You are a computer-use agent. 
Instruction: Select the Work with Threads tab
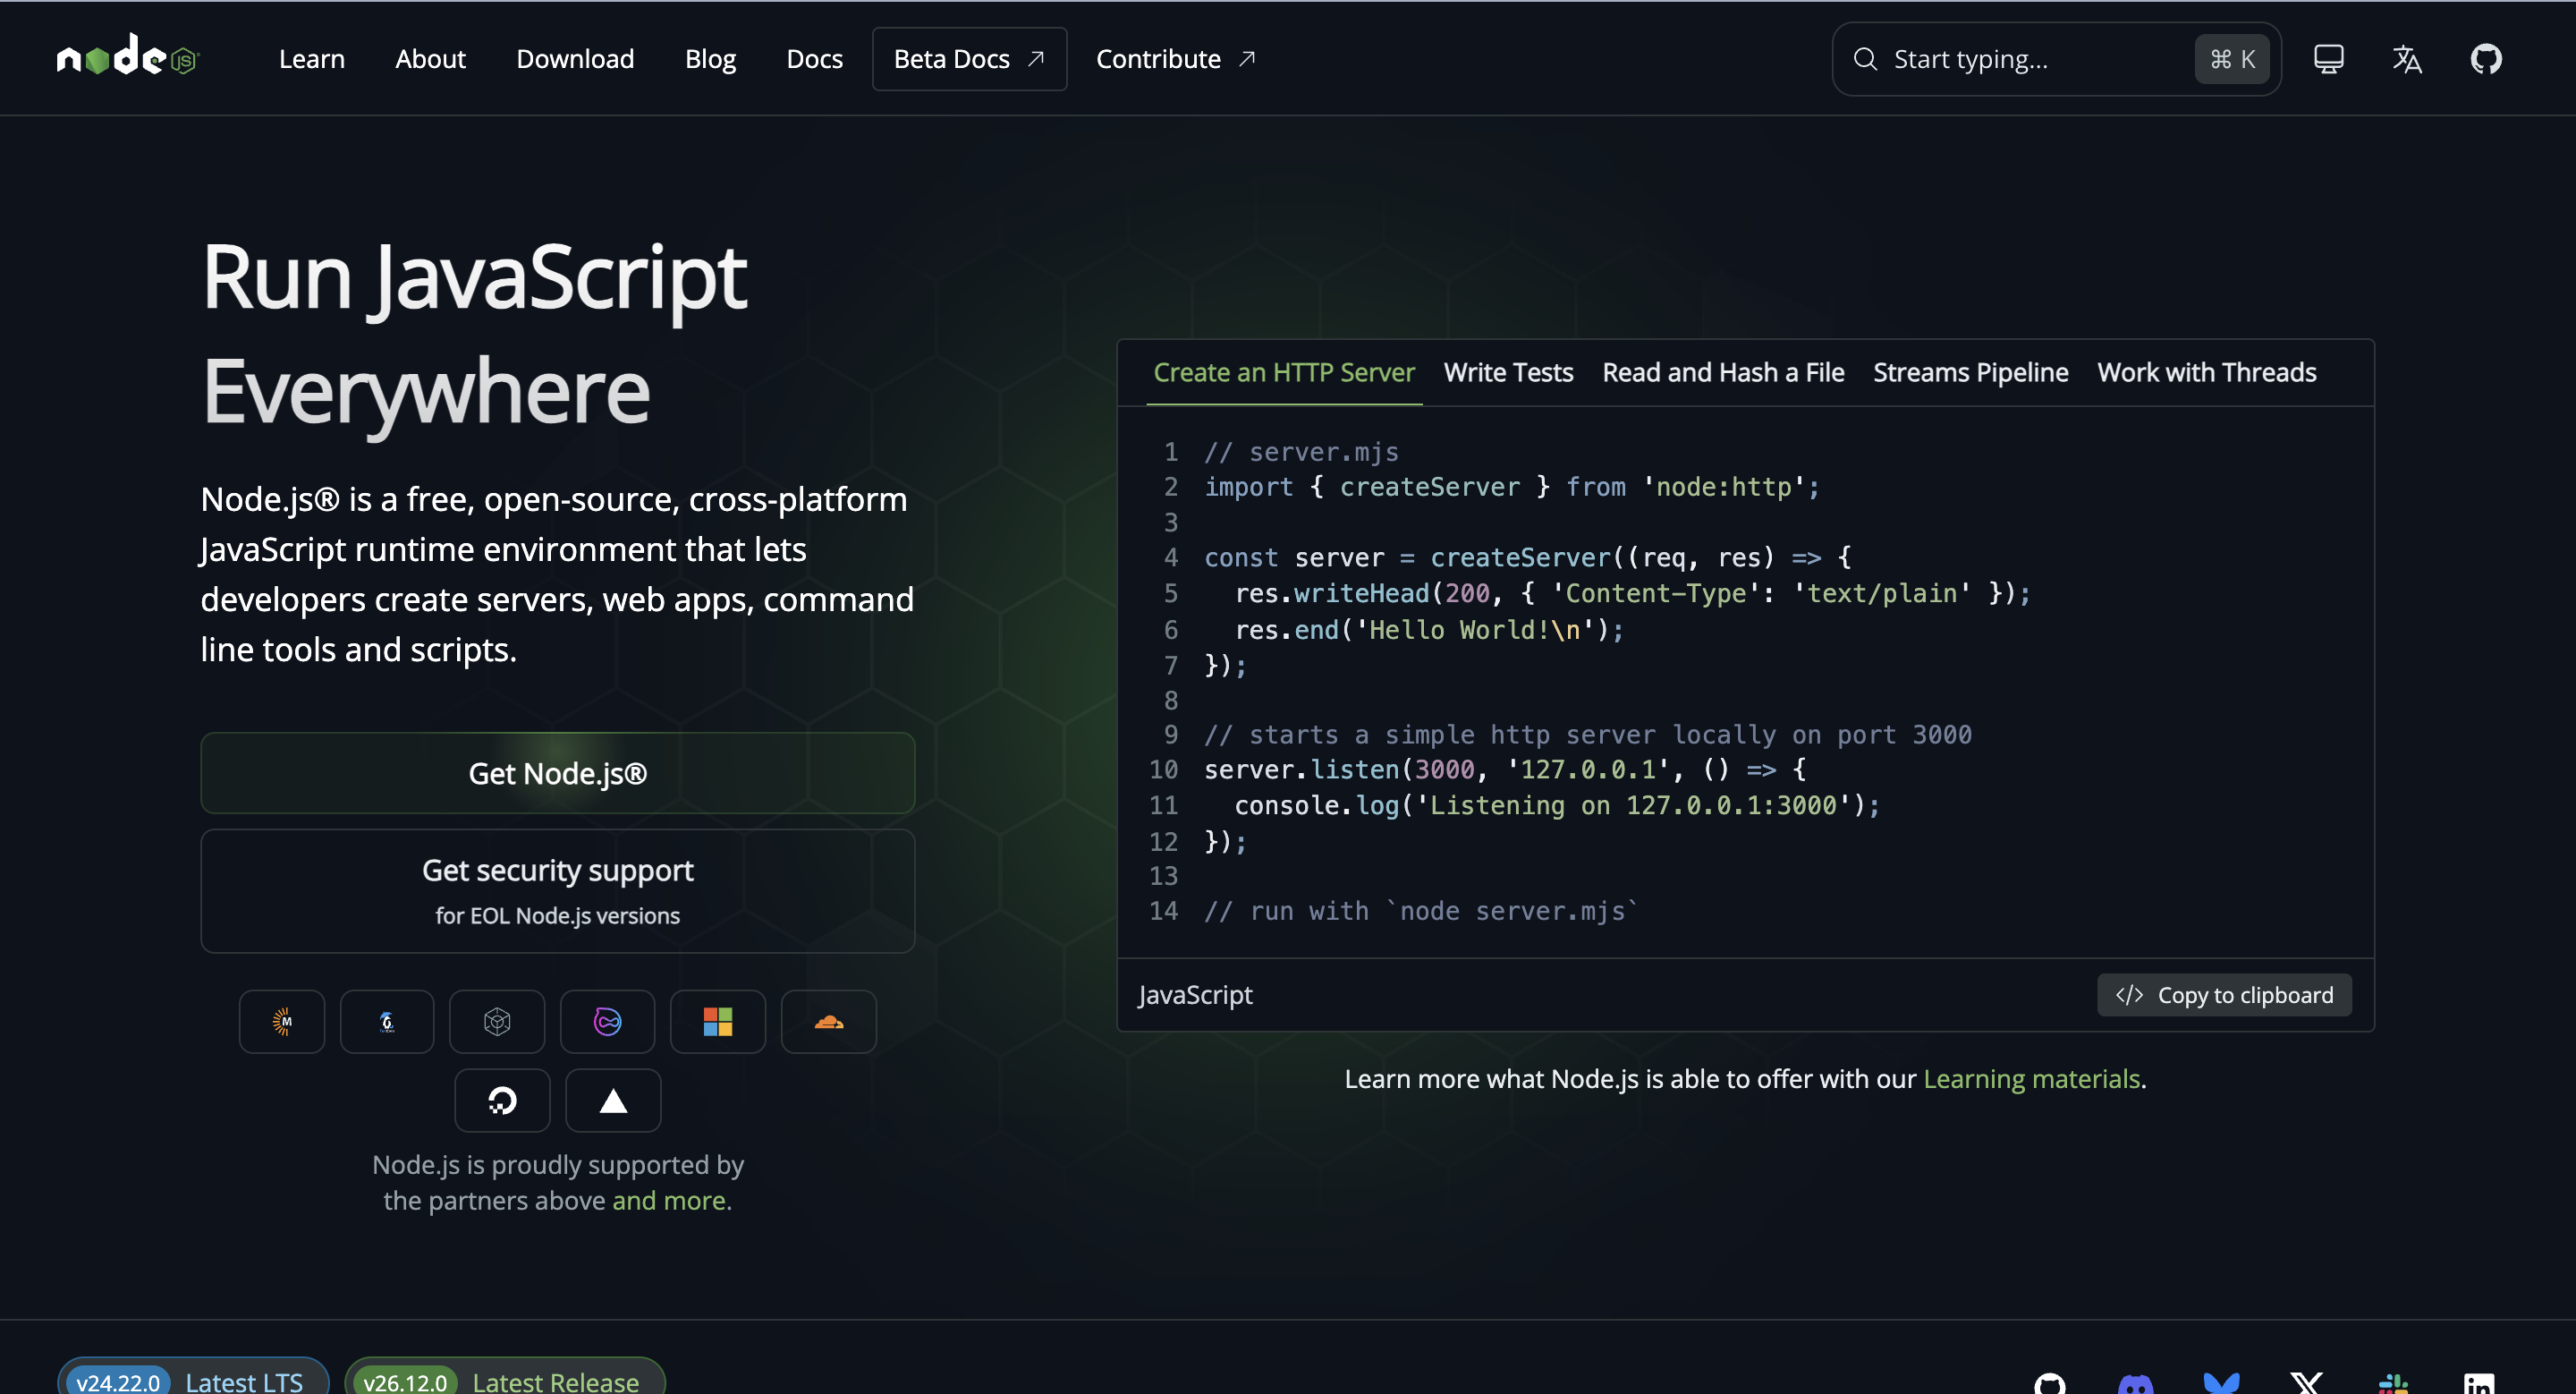(x=2206, y=373)
